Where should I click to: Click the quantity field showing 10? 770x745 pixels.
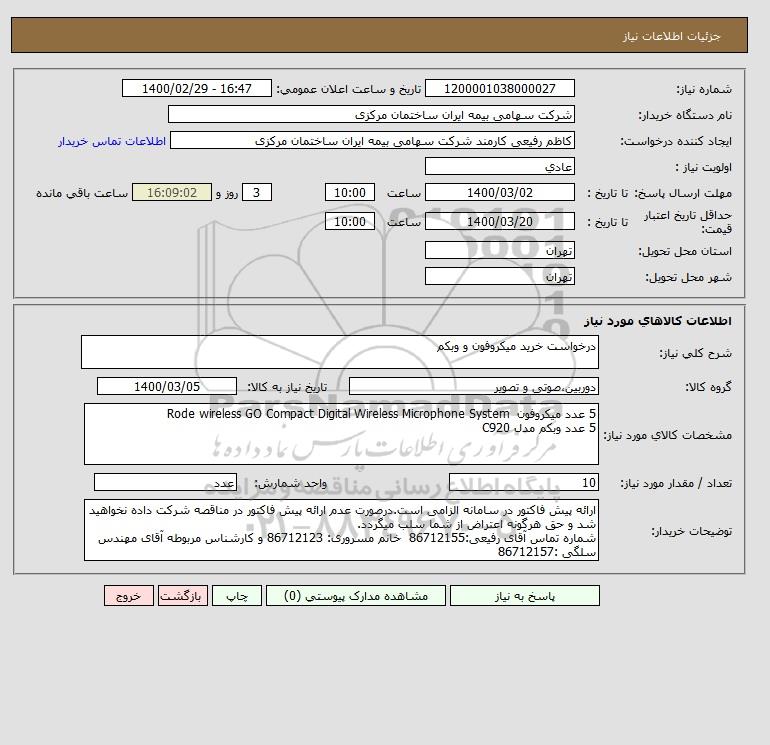tap(523, 482)
